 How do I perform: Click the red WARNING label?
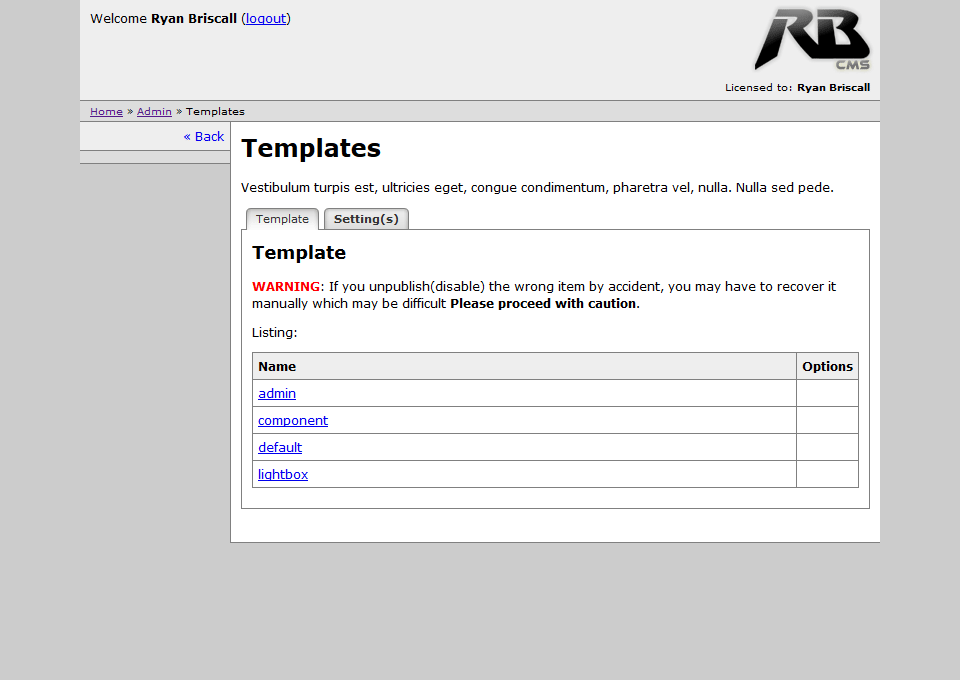(287, 287)
